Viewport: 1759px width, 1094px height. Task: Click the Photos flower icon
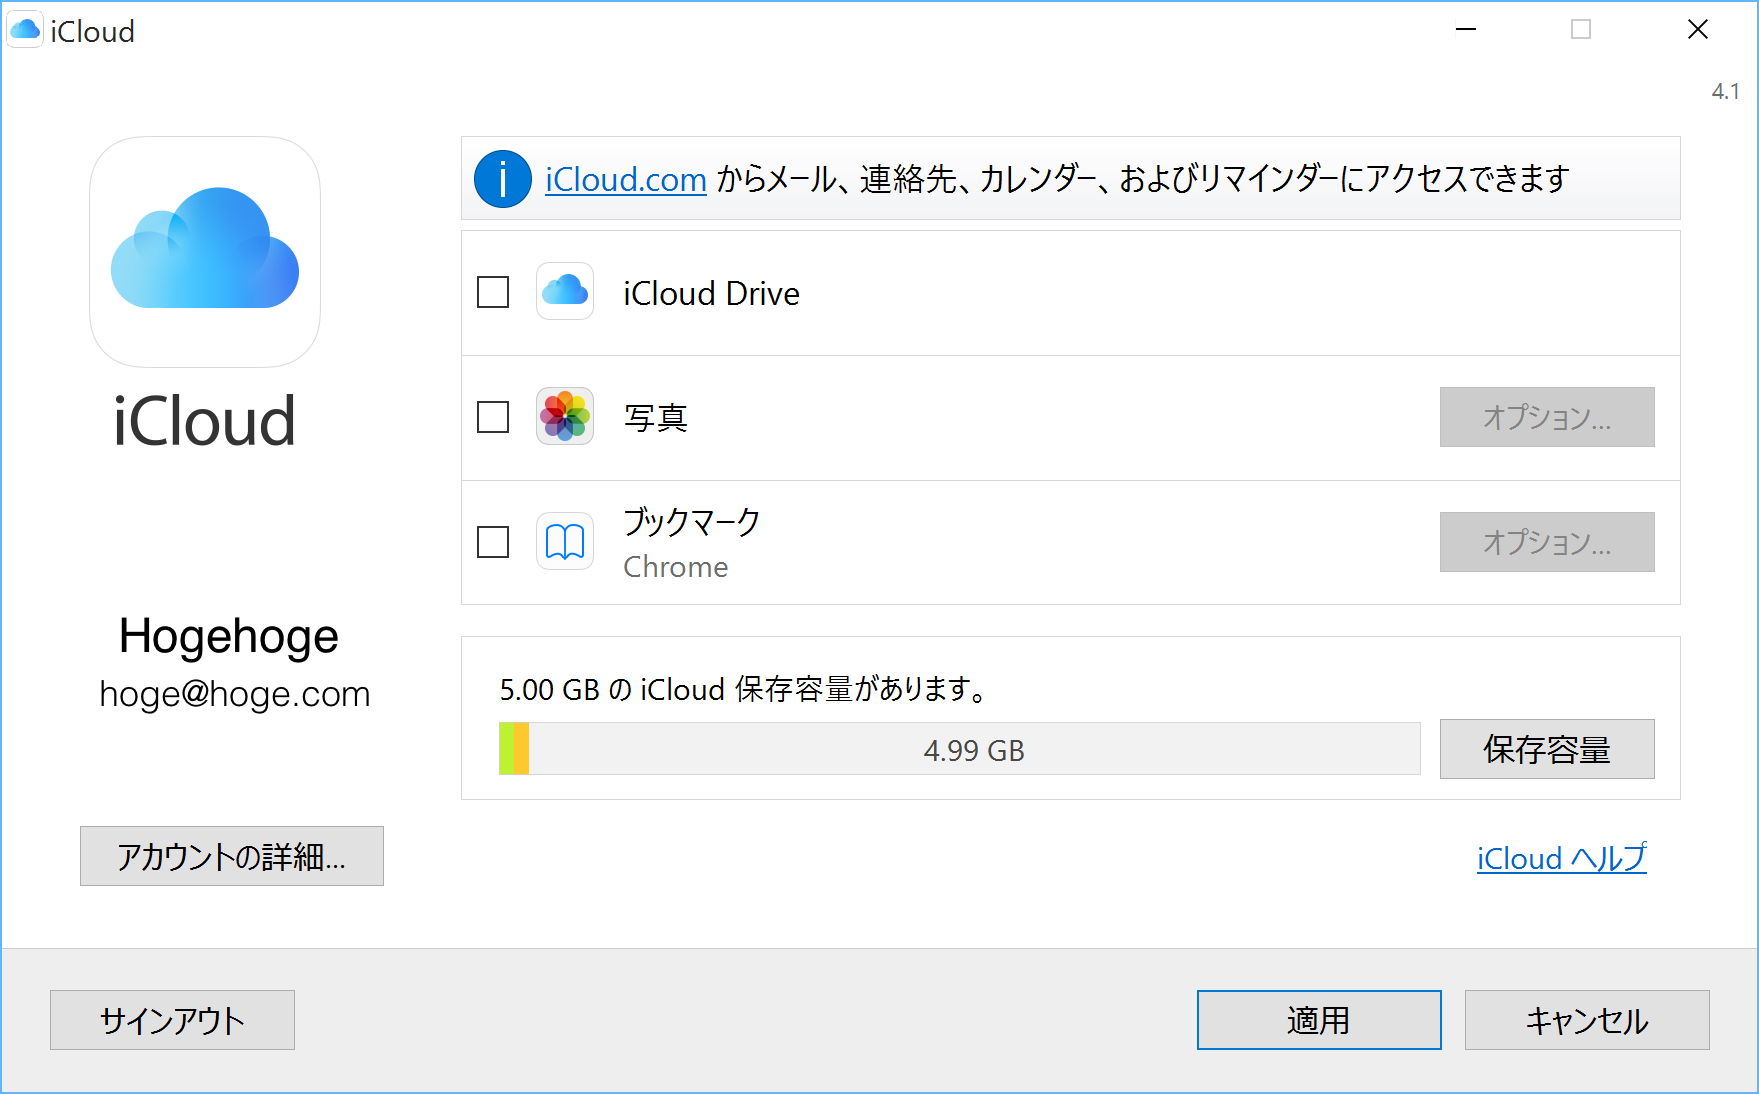565,416
